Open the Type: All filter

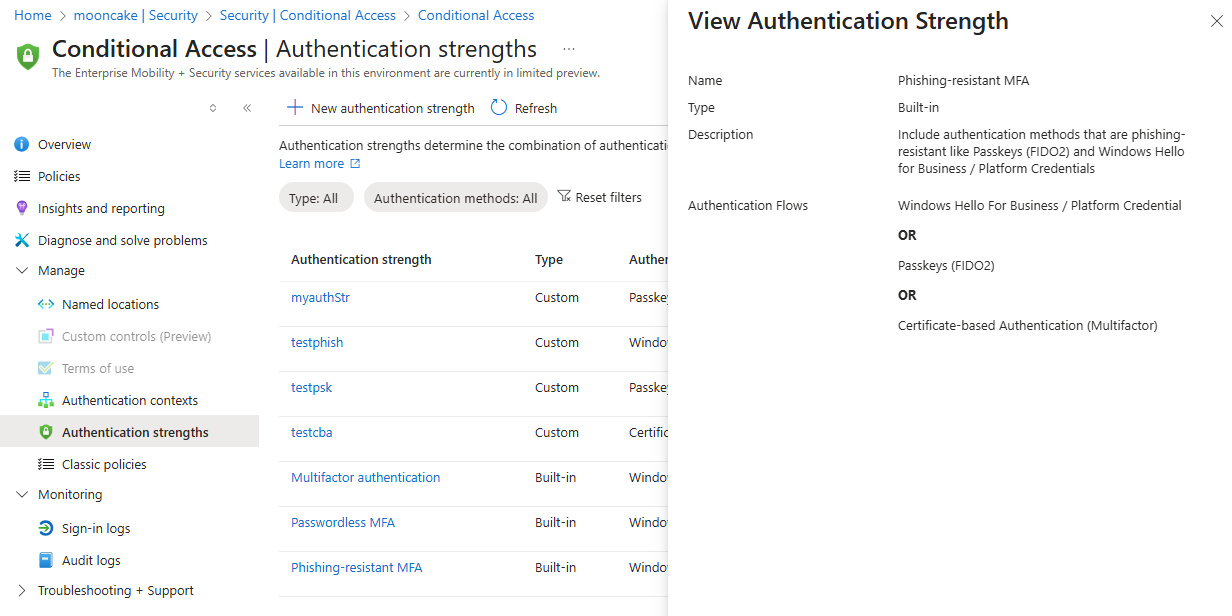[313, 198]
